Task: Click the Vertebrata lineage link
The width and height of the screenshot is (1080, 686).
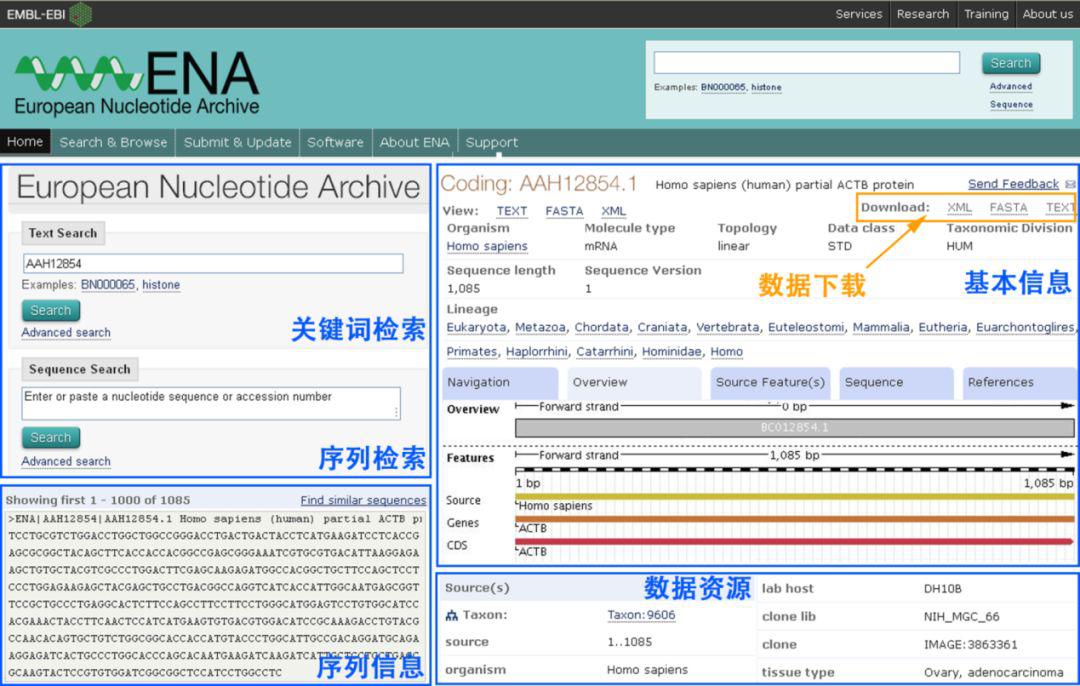Action: click(727, 328)
